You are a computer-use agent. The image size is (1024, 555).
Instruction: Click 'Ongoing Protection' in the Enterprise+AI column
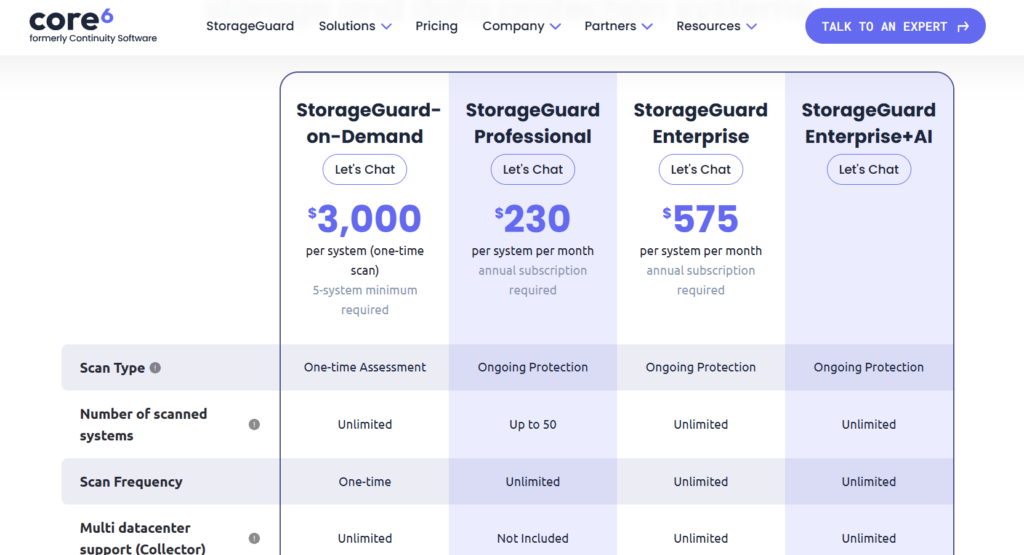[x=869, y=367]
